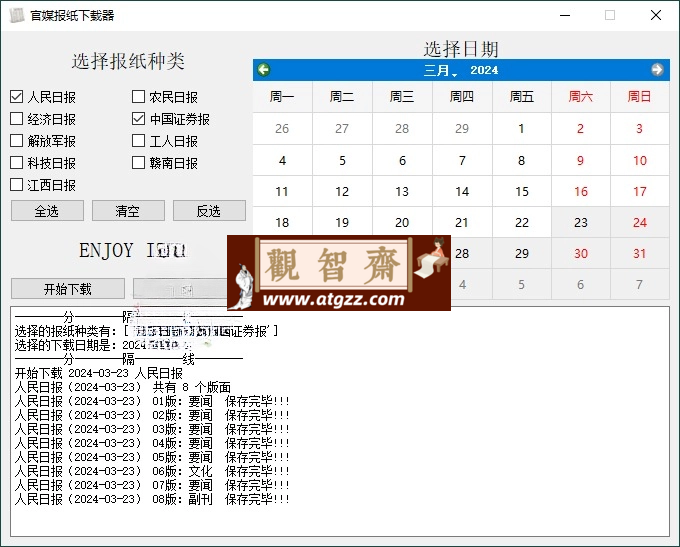The height and width of the screenshot is (547, 680).
Task: Minimize the 官媒报纸下载器 window
Action: pos(565,15)
